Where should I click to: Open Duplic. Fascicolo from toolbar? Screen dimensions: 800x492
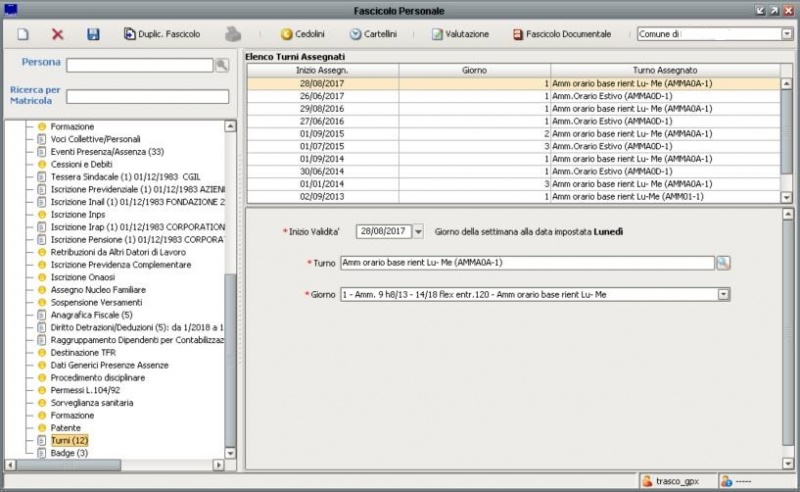coord(162,34)
